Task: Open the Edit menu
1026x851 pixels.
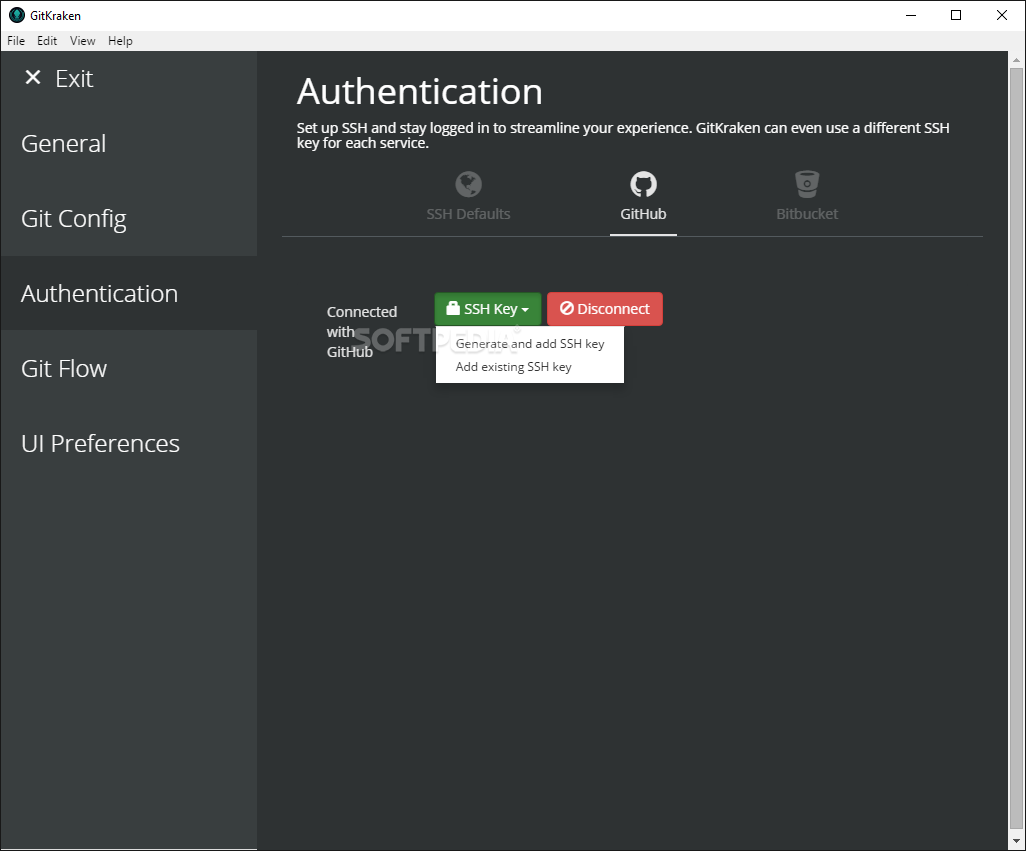Action: (x=47, y=41)
